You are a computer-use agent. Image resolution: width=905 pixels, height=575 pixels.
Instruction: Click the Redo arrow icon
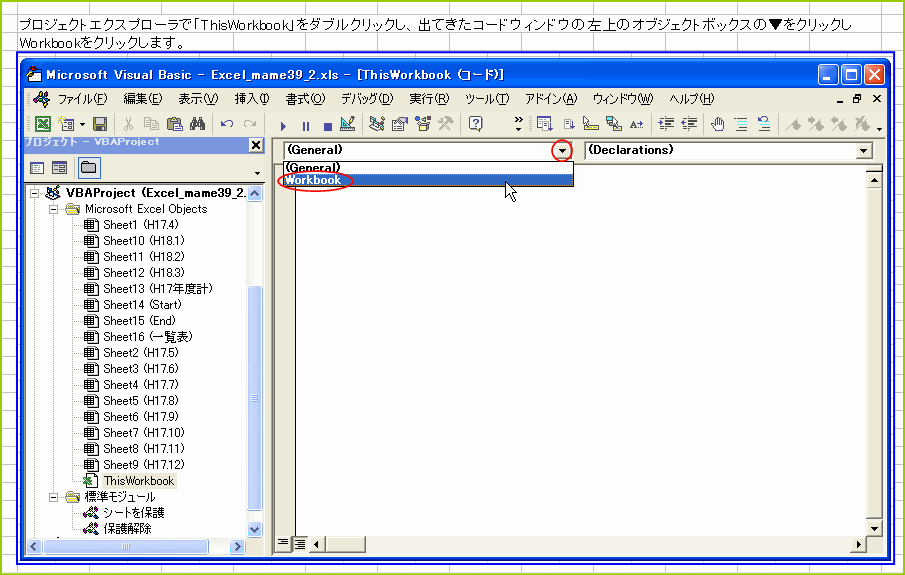[250, 124]
